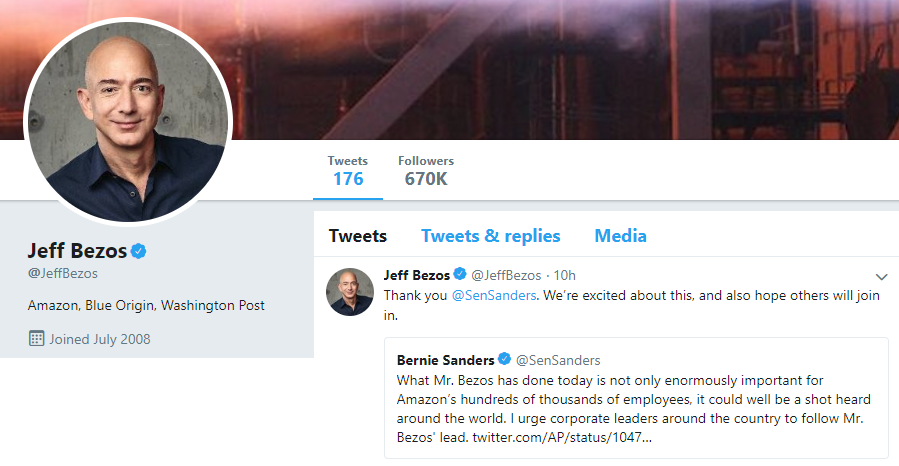Open the twitter.com/AP/status link
Viewport: 899px width, 466px height.
[562, 437]
